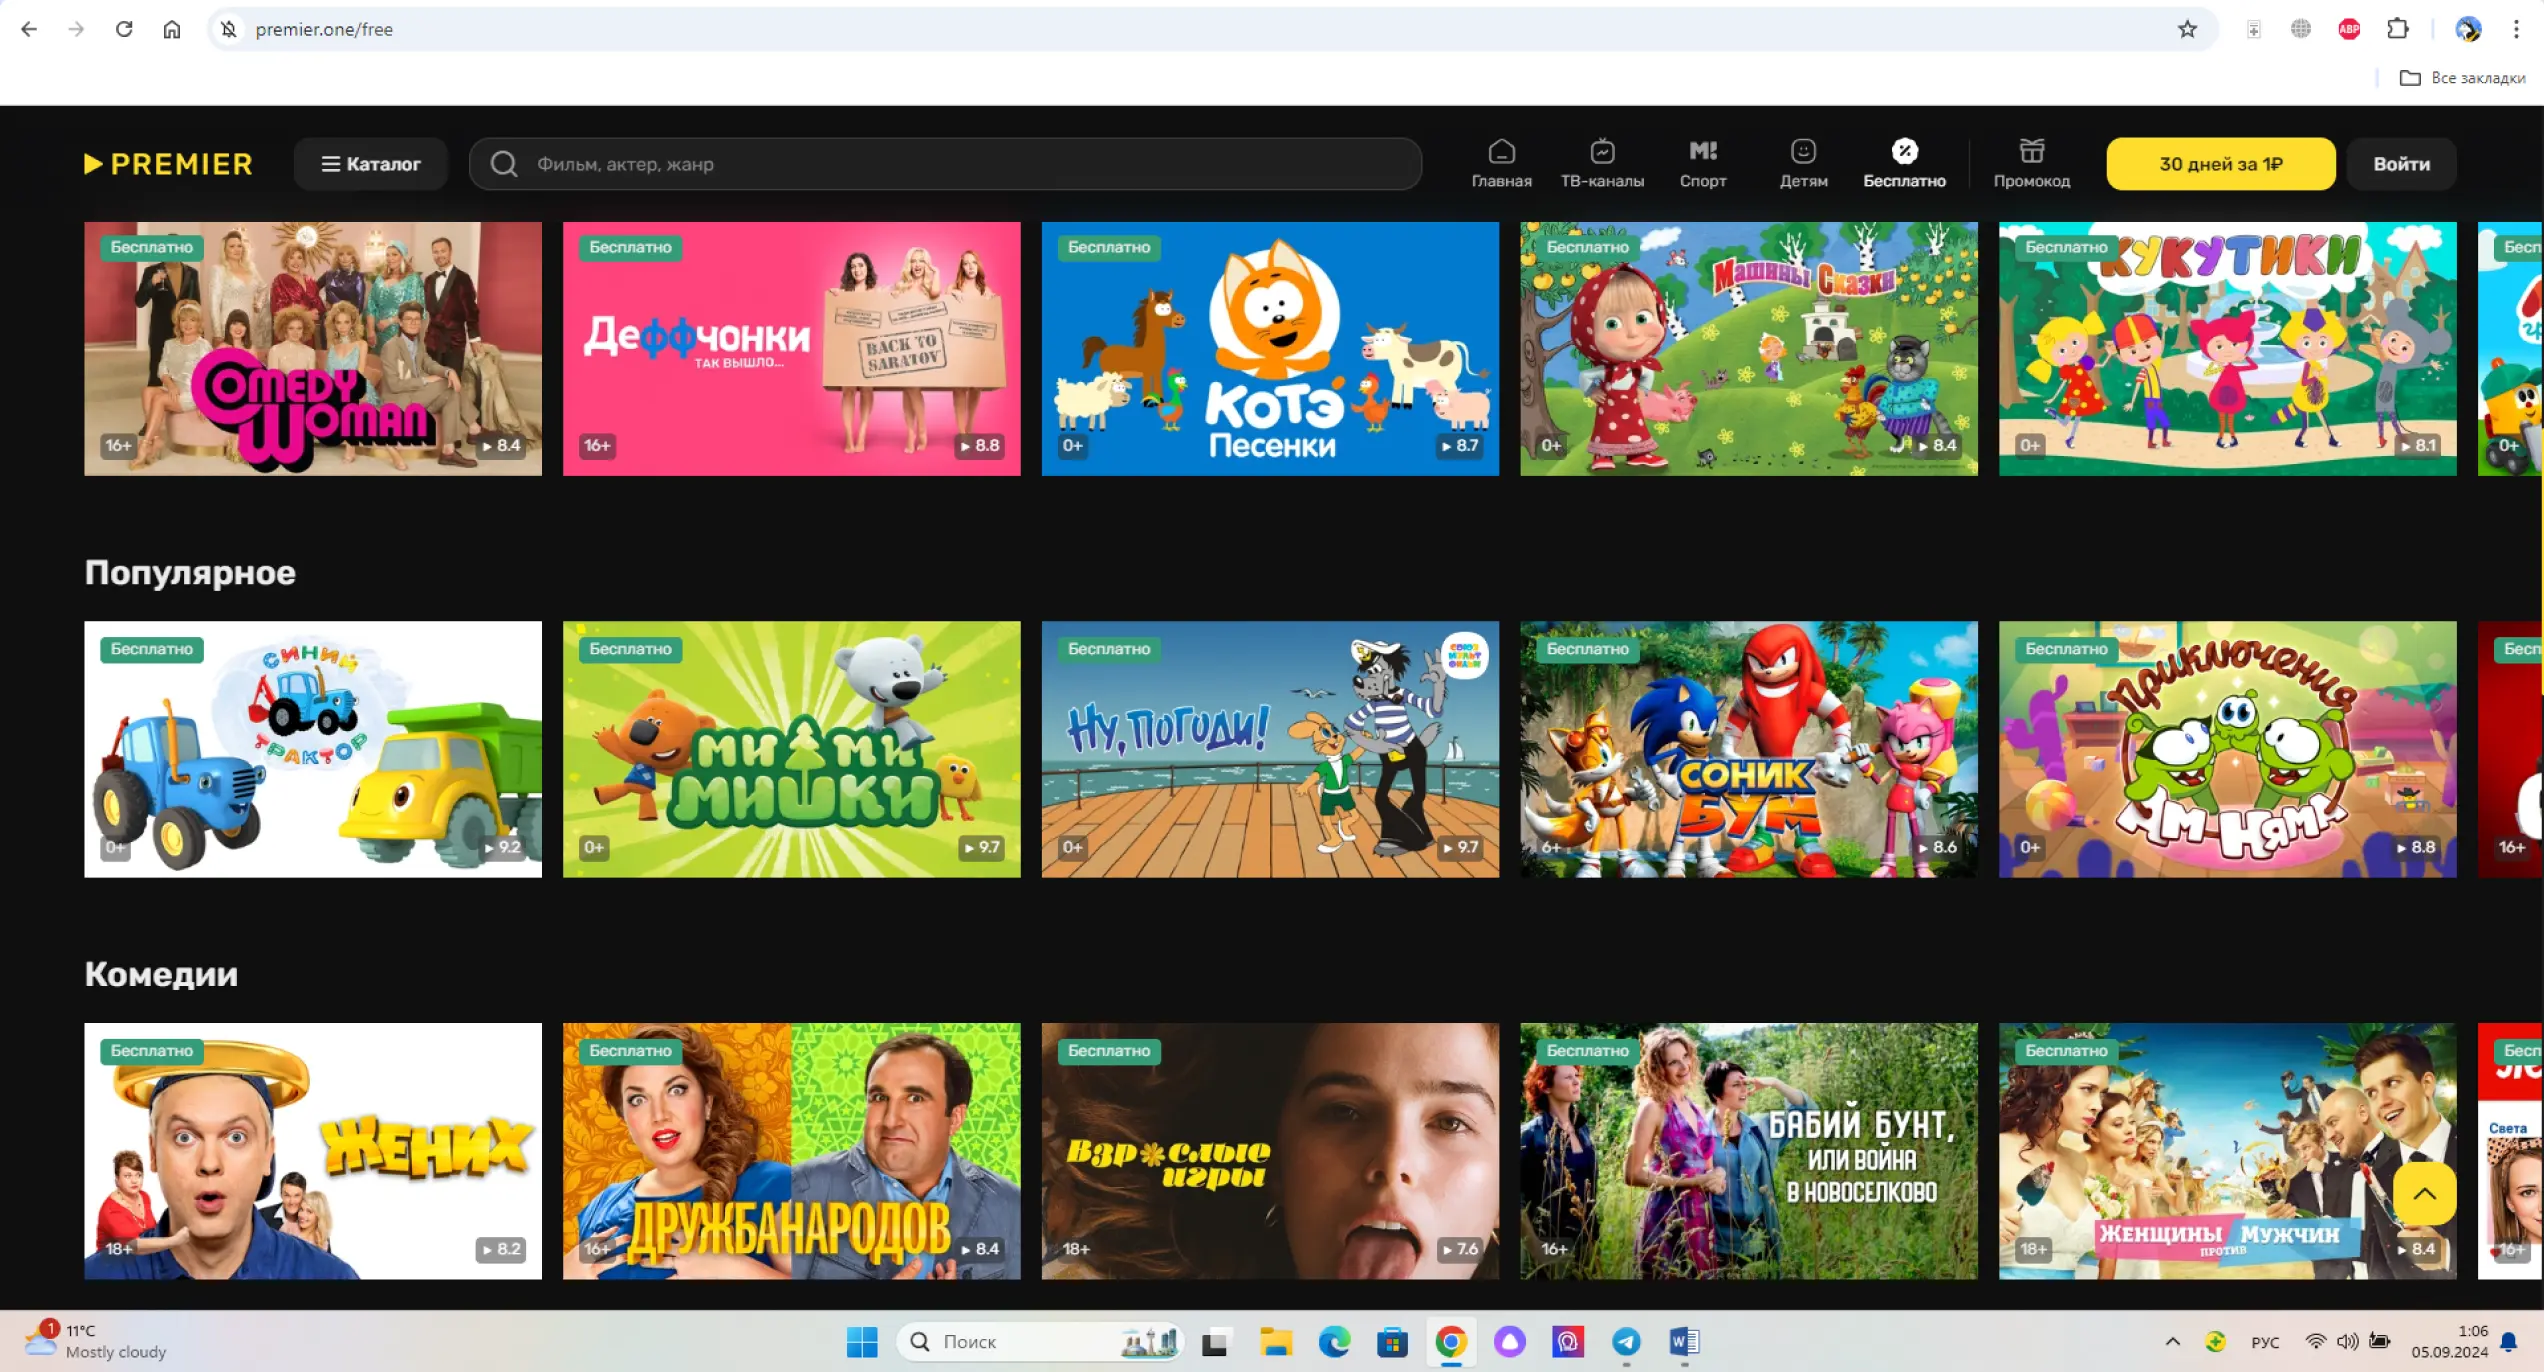Show hidden system tray icons chevron
This screenshot has height=1372, width=2544.
2172,1341
